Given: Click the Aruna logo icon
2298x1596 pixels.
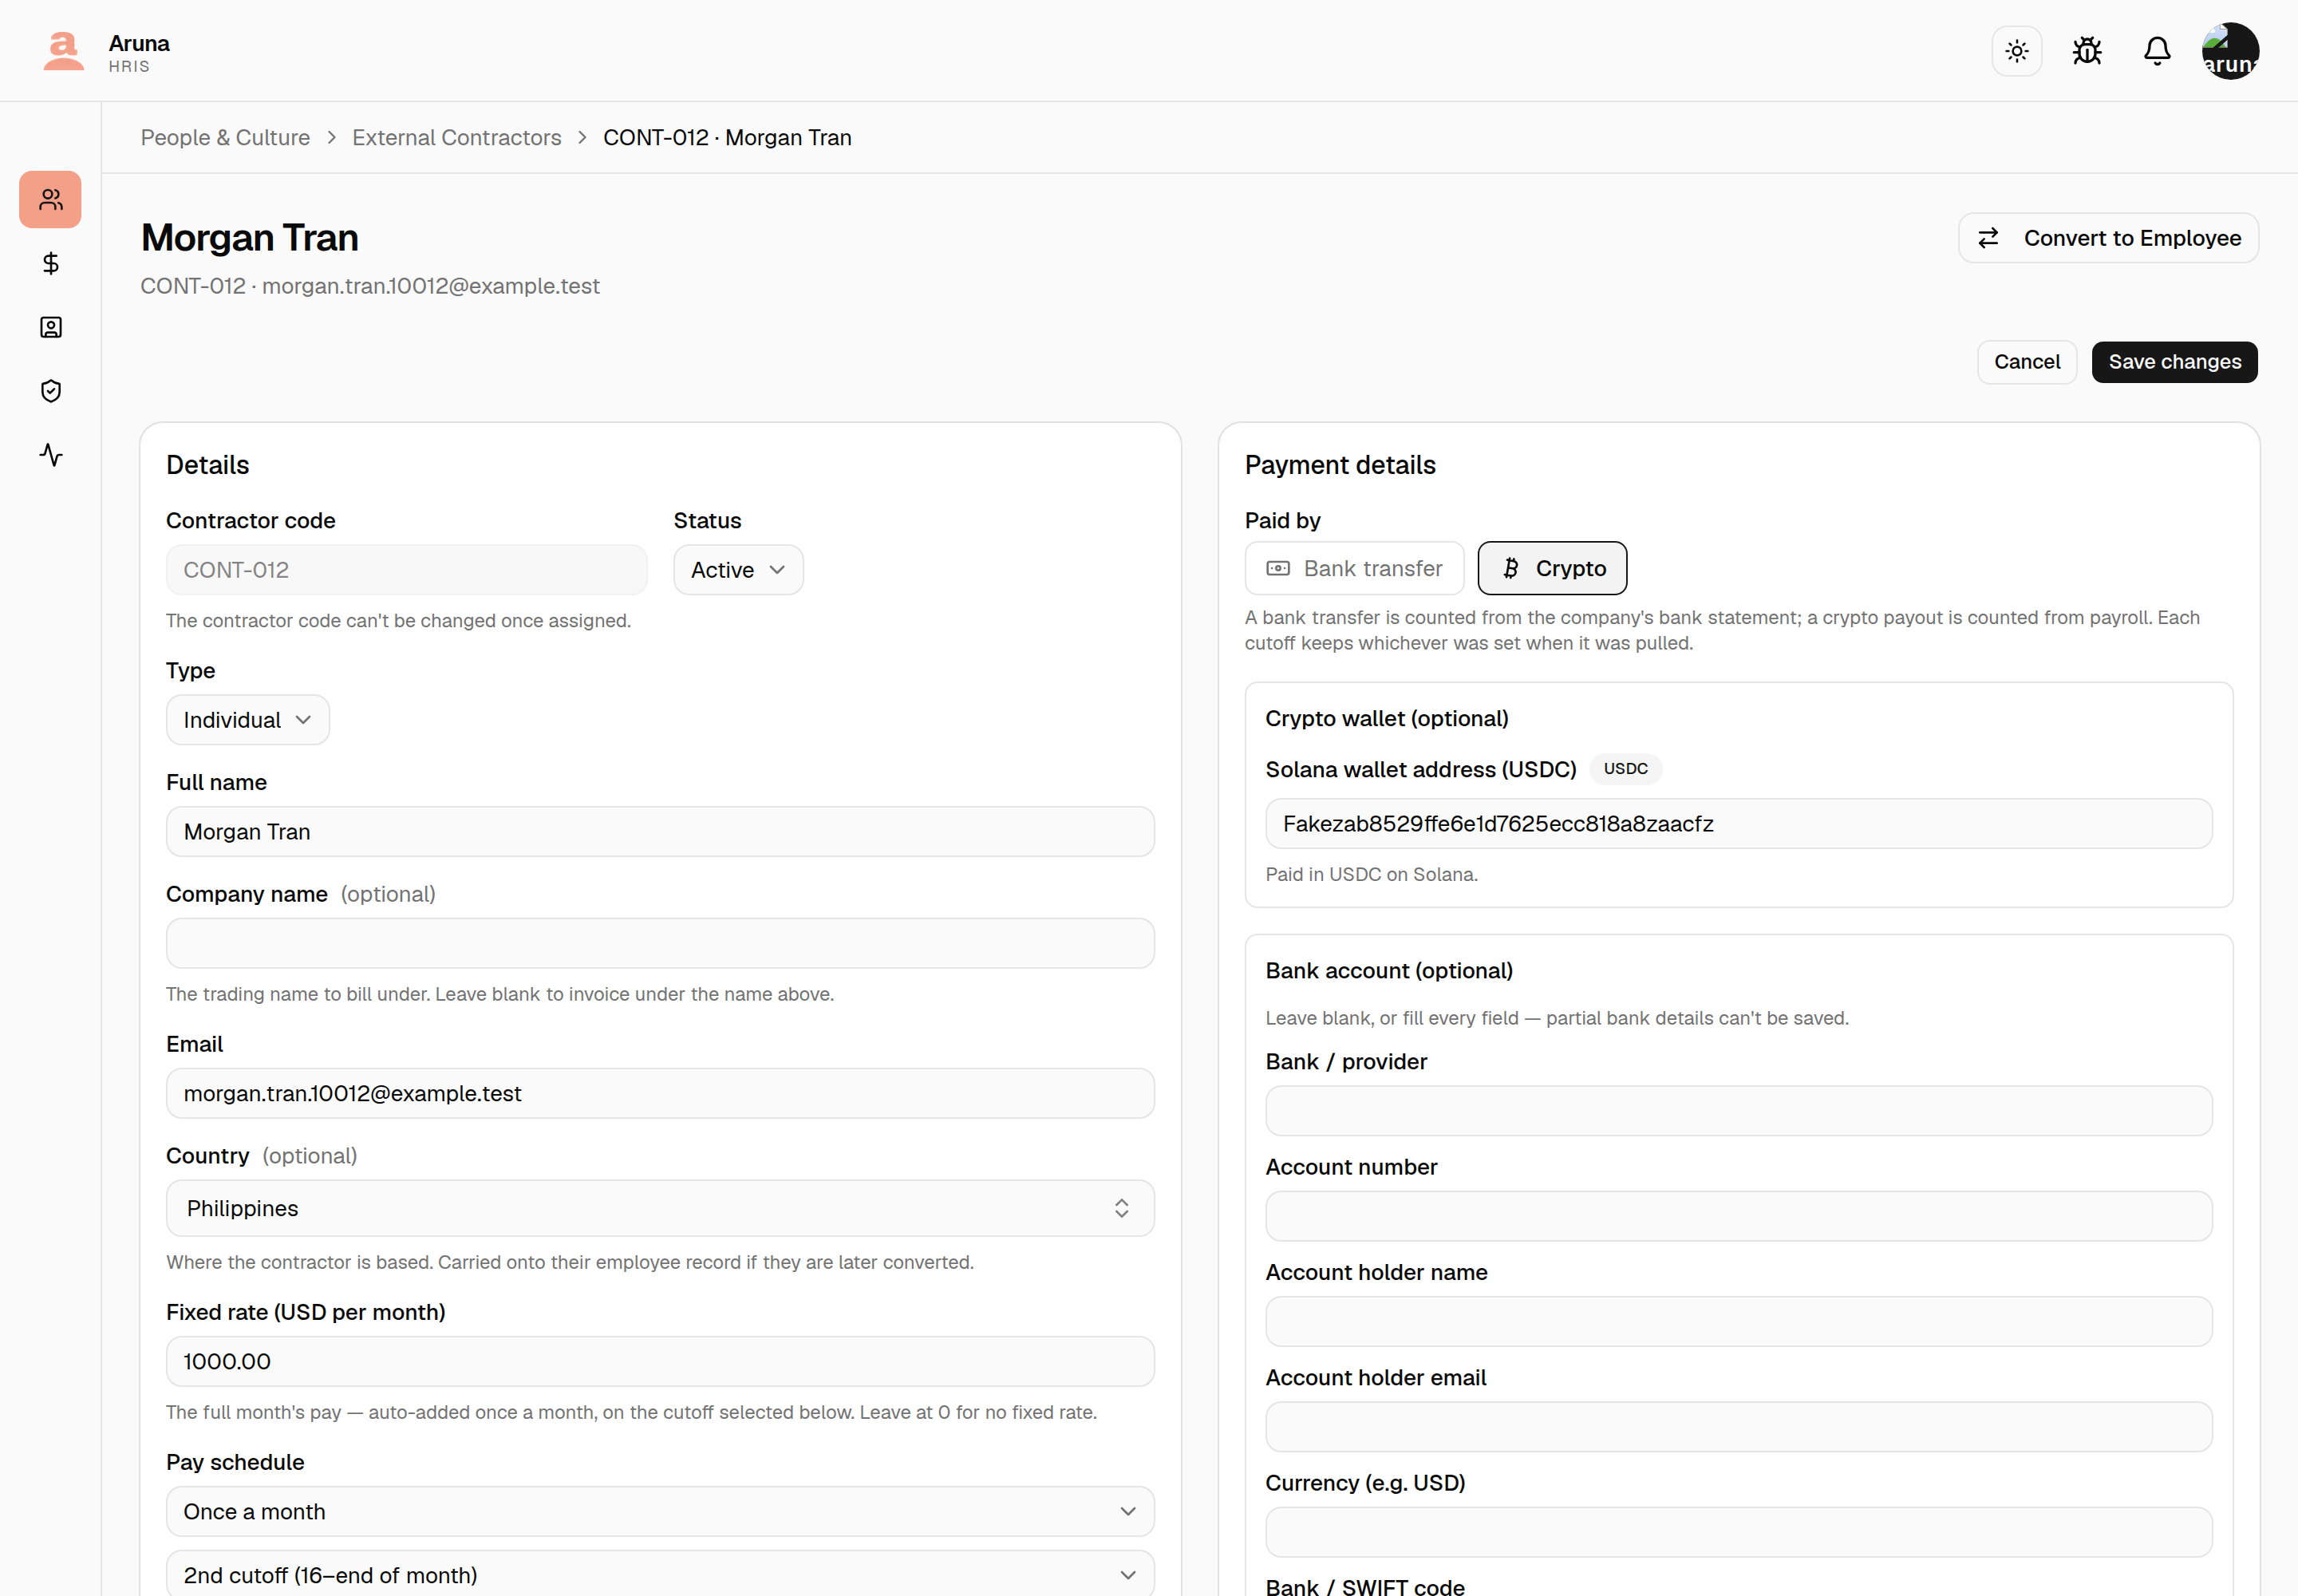Looking at the screenshot, I should [x=63, y=51].
